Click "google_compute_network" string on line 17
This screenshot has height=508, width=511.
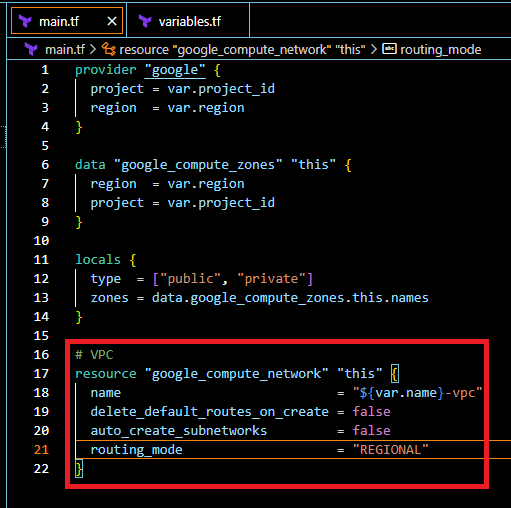coord(236,374)
